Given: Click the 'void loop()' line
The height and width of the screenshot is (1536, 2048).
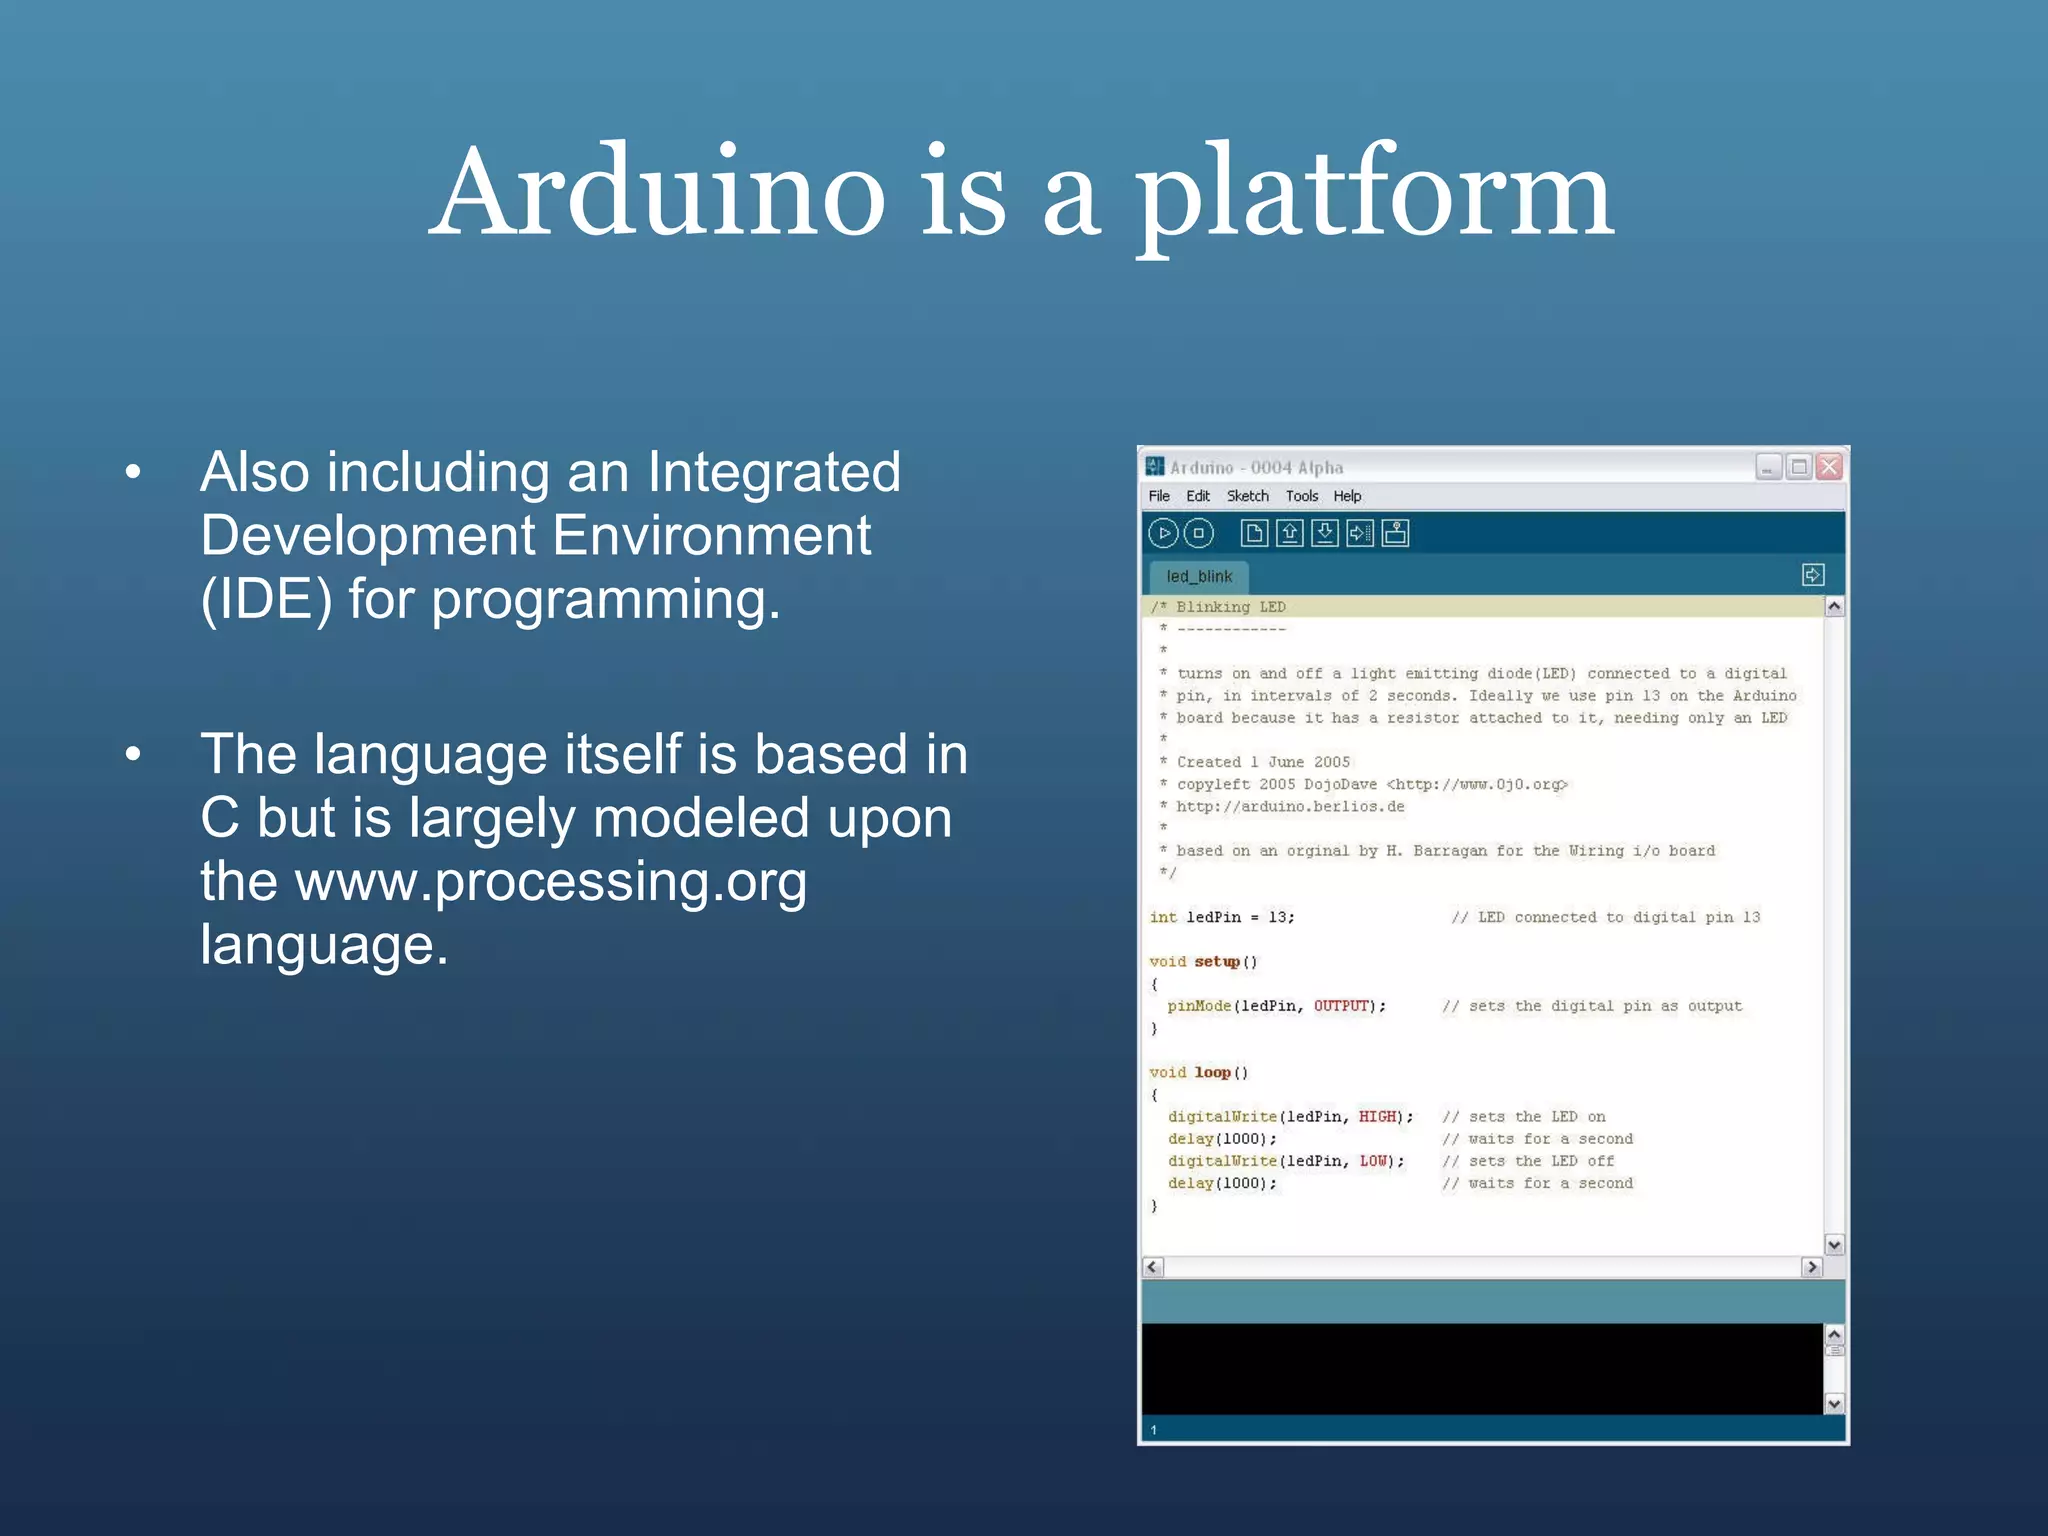Looking at the screenshot, I should [x=1199, y=1073].
